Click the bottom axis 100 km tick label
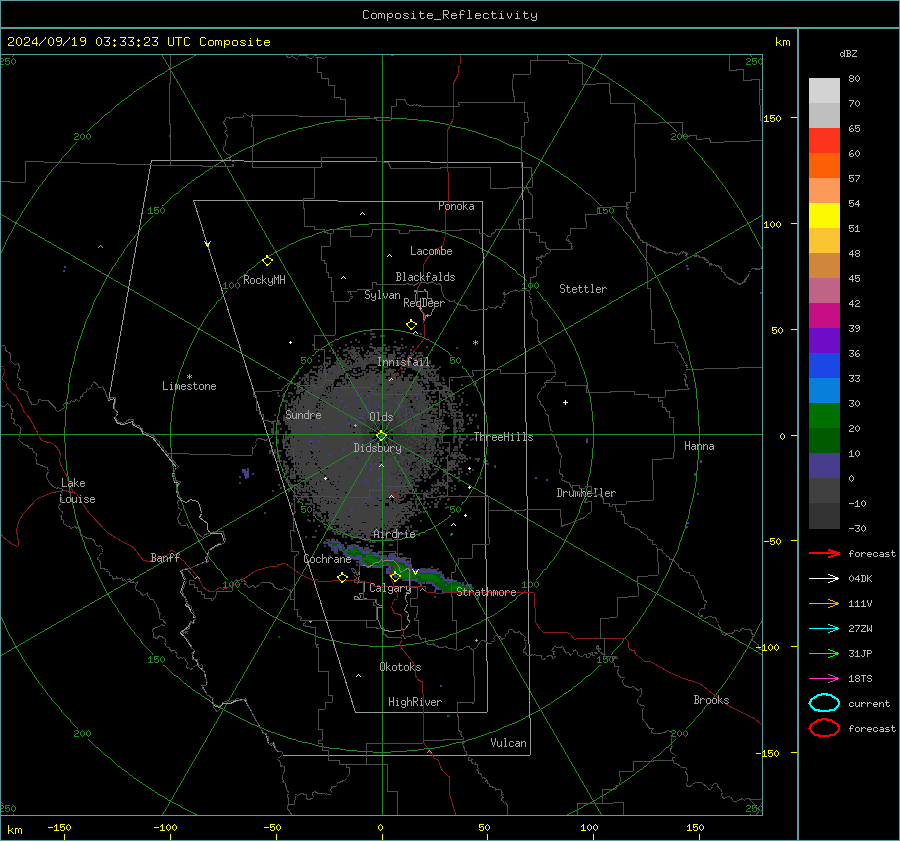900x841 pixels. (x=589, y=827)
